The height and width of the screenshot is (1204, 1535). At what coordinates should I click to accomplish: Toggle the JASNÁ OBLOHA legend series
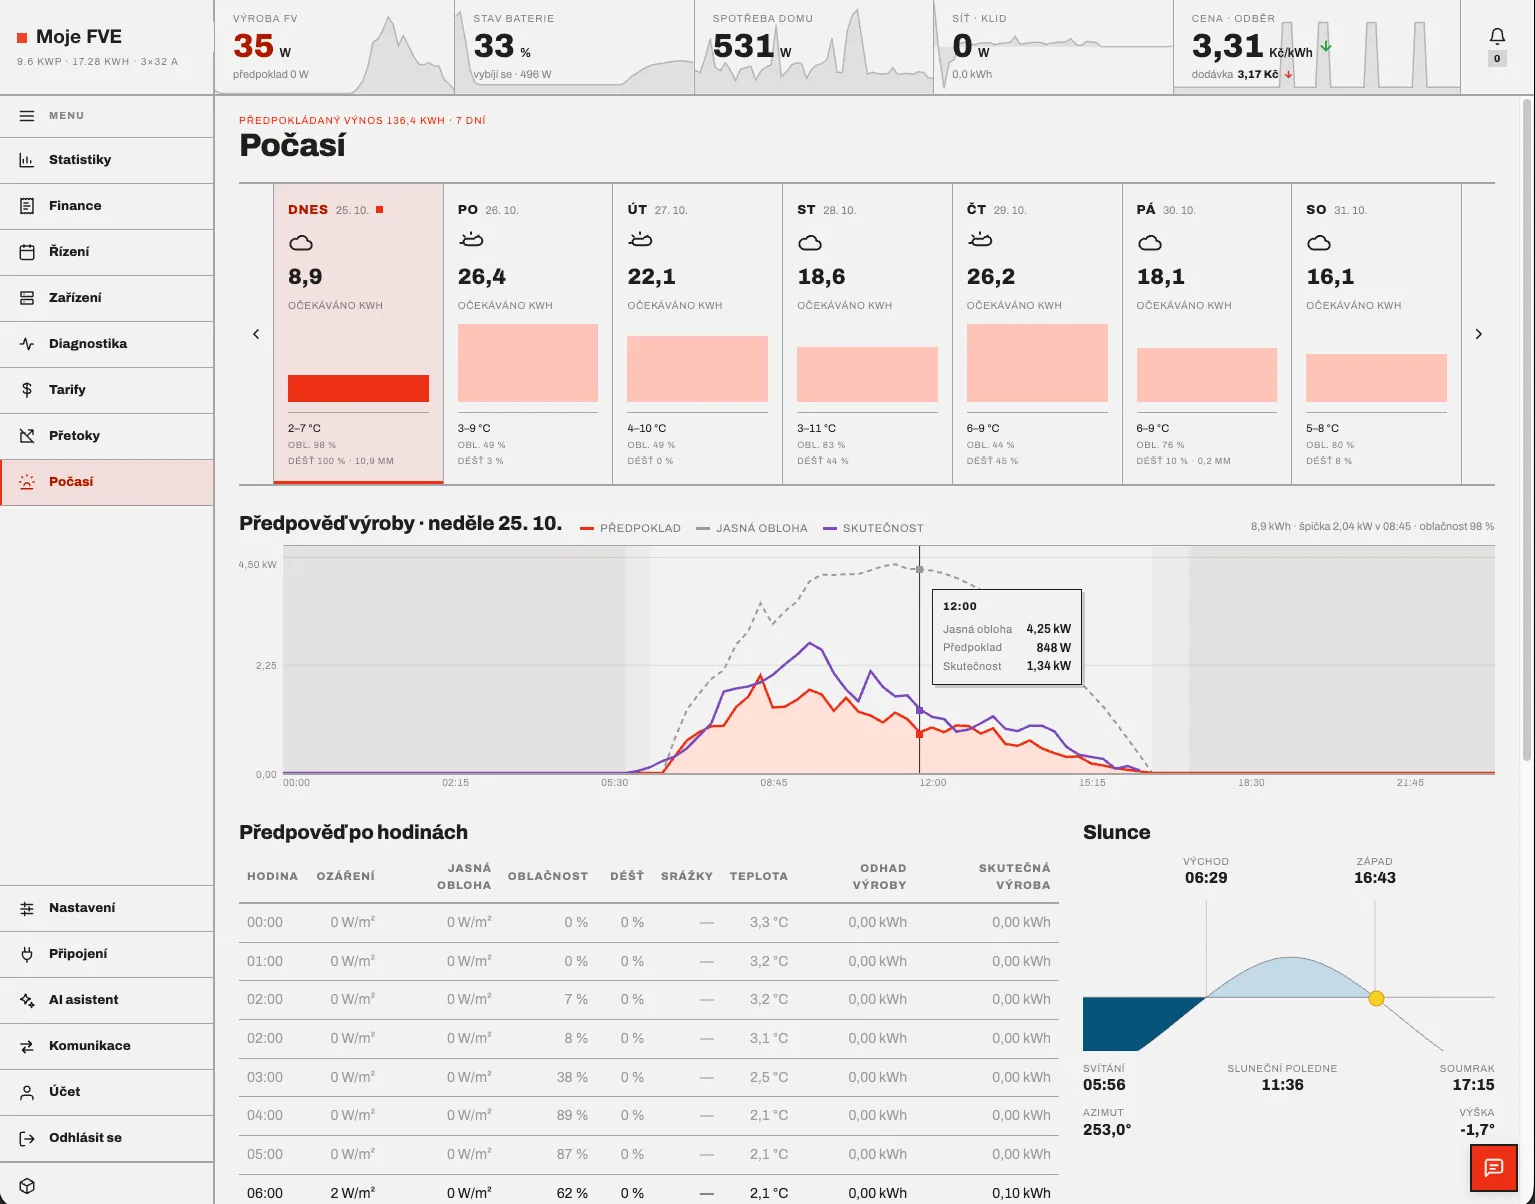pyautogui.click(x=752, y=528)
